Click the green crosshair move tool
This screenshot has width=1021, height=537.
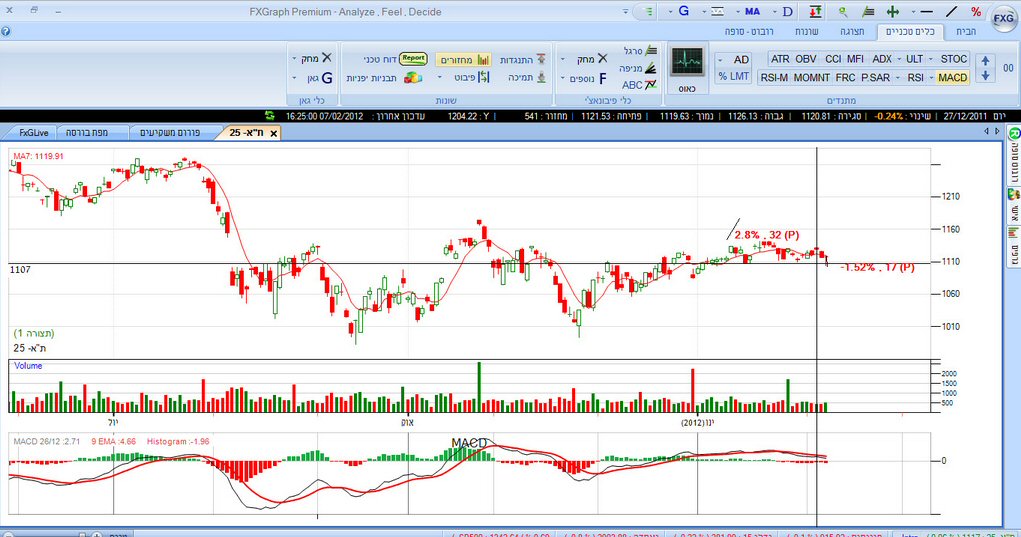(x=893, y=12)
